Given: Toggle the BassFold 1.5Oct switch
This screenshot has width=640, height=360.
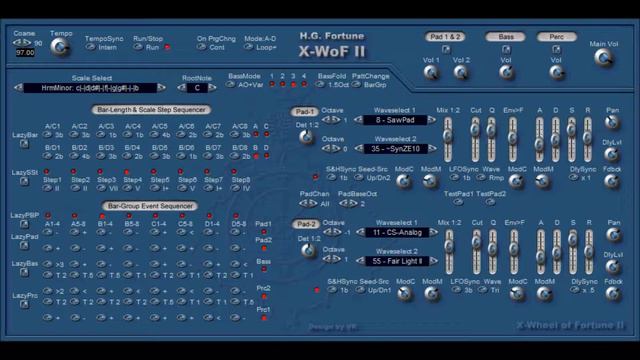Looking at the screenshot, I should click(320, 84).
